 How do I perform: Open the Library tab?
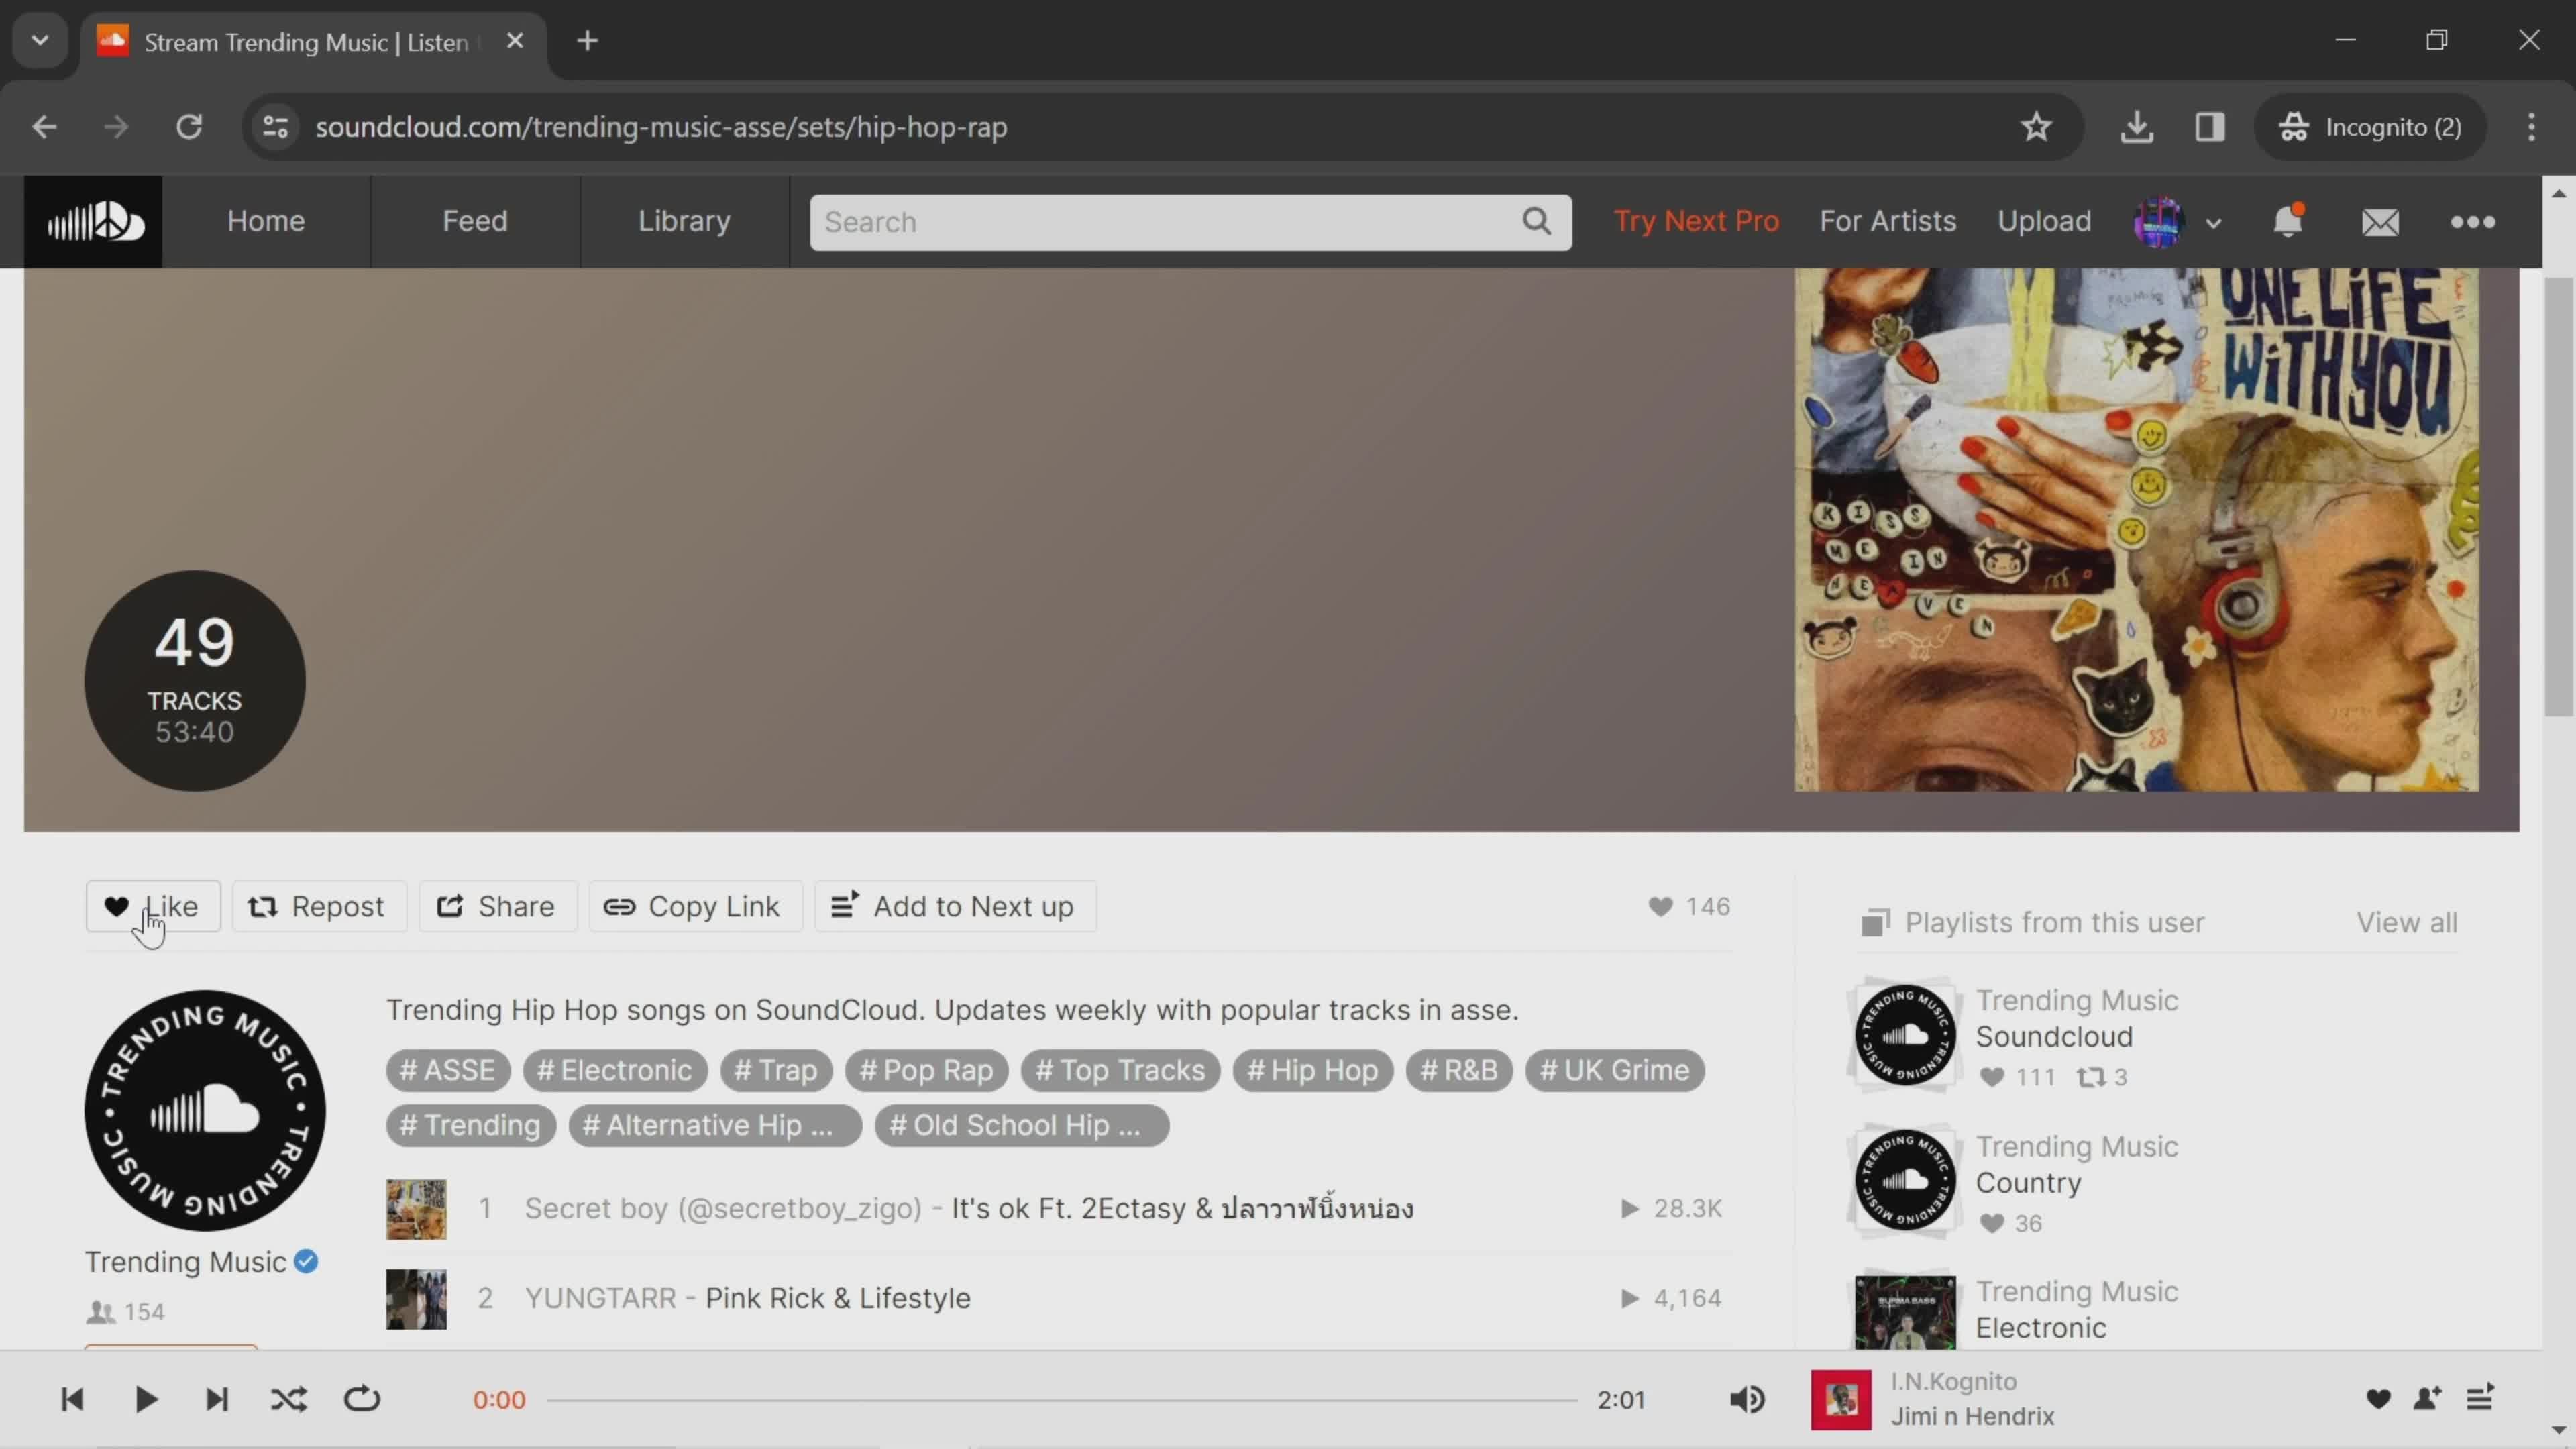[x=685, y=219]
